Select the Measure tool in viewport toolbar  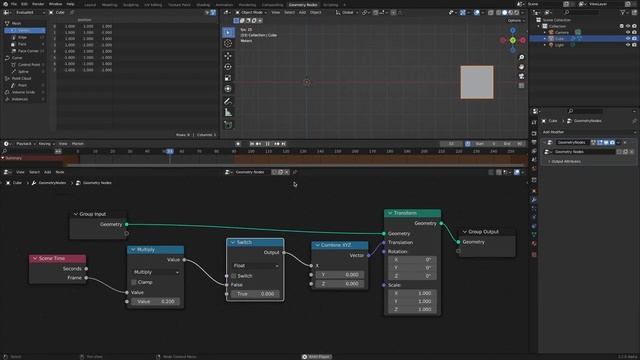pyautogui.click(x=228, y=112)
